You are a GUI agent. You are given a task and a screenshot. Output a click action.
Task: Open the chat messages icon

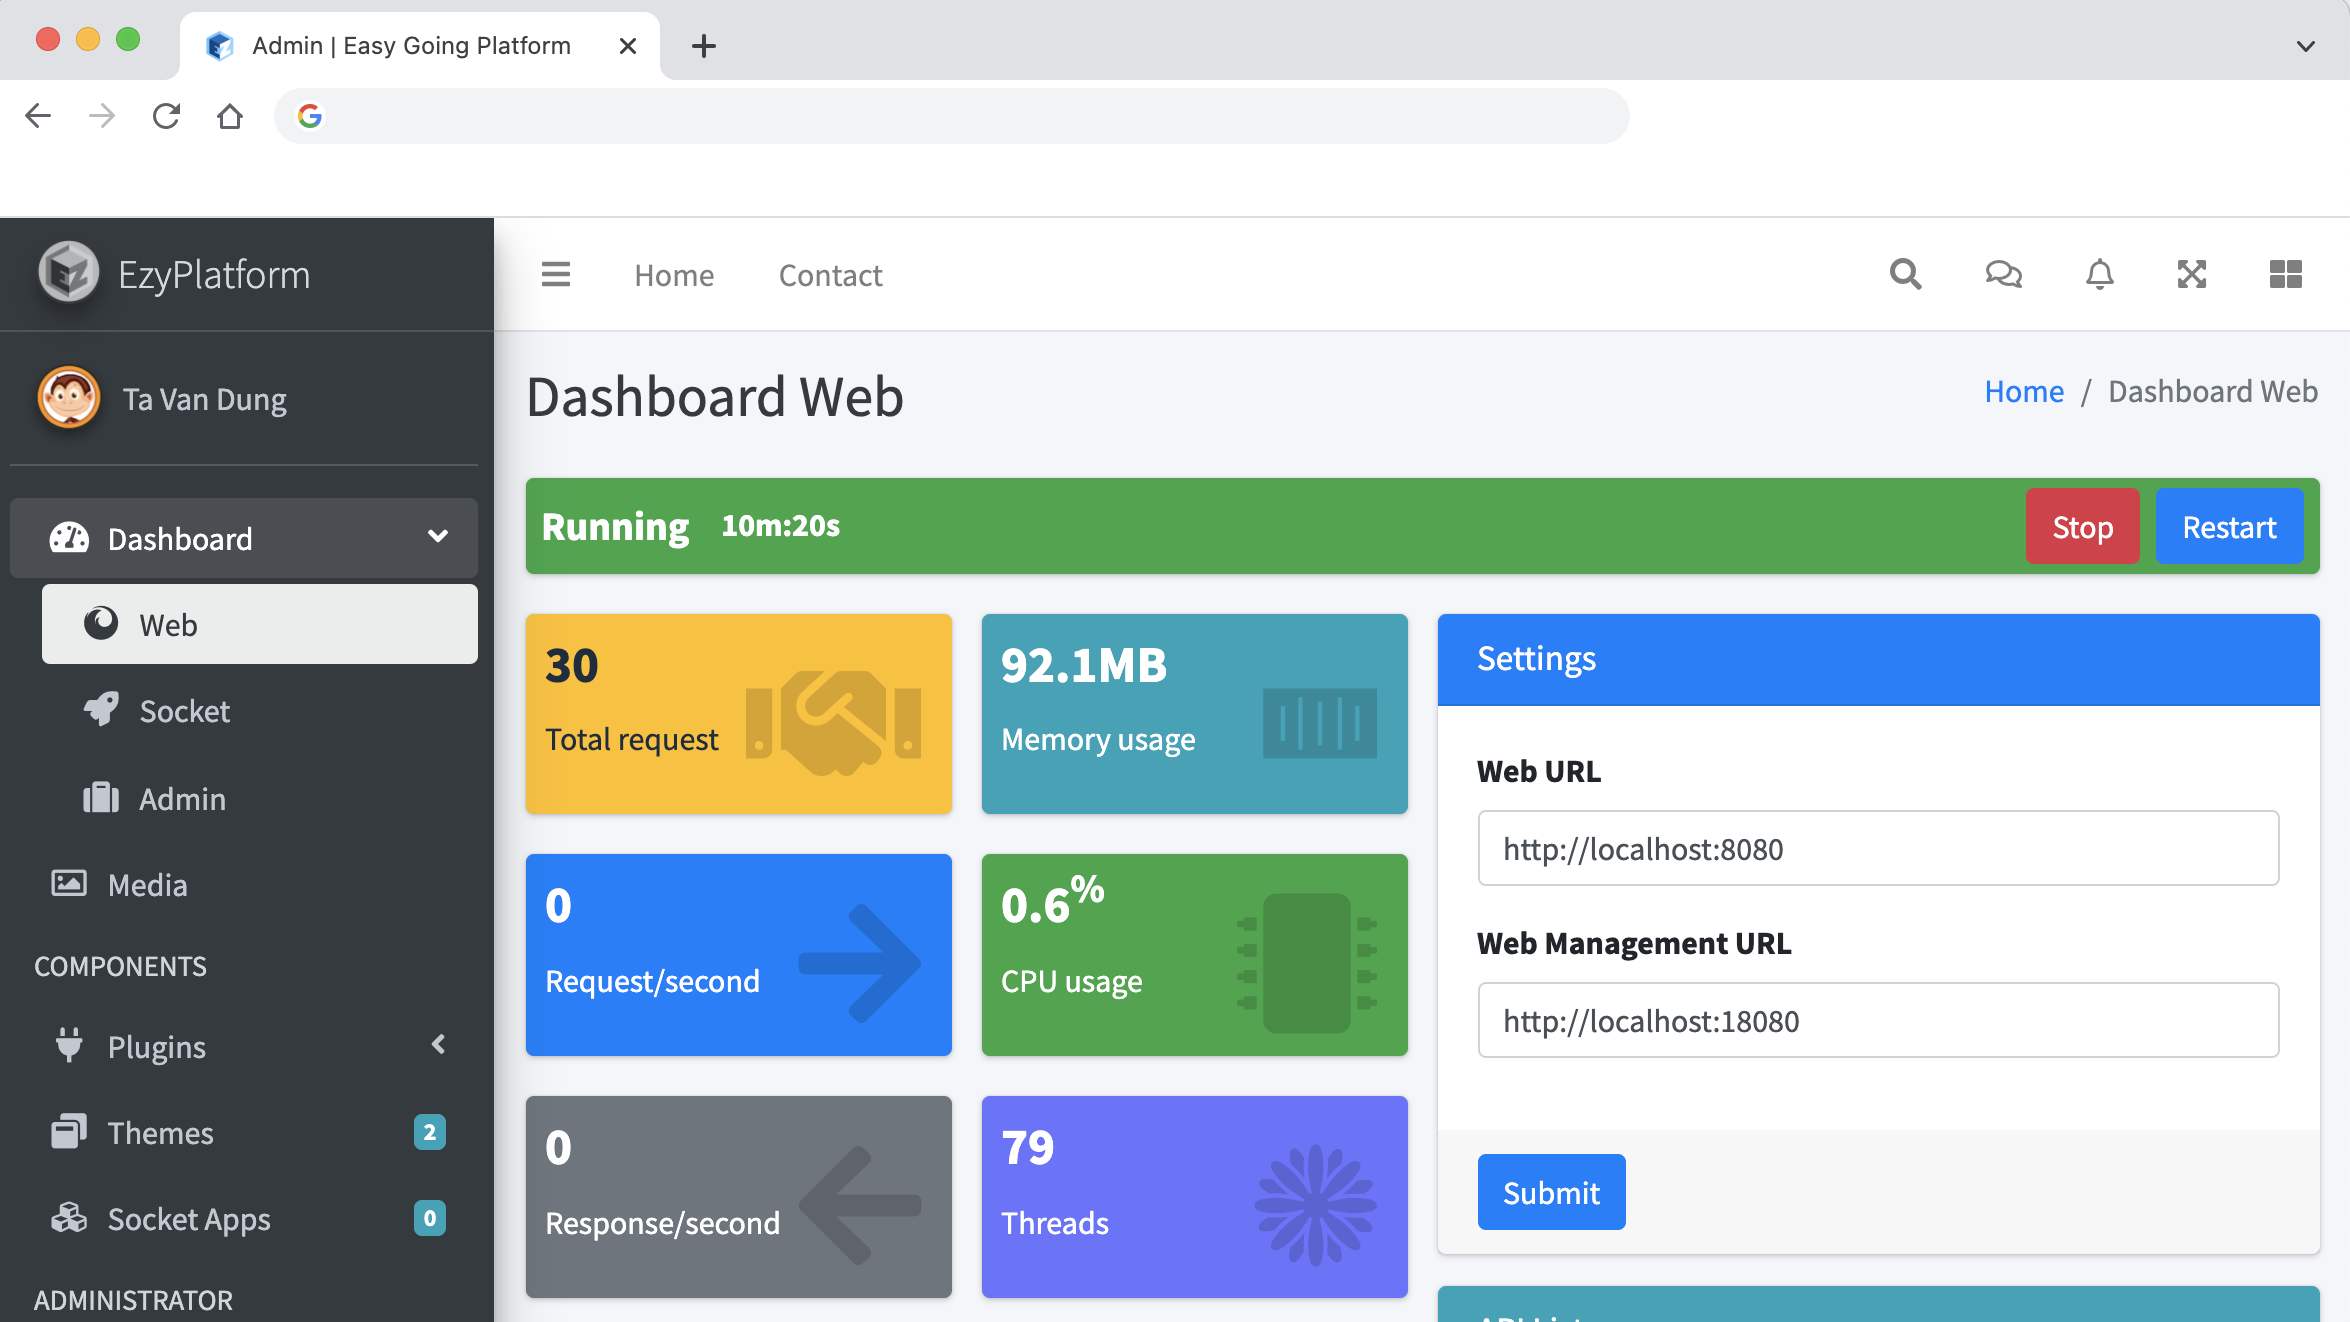click(2003, 274)
